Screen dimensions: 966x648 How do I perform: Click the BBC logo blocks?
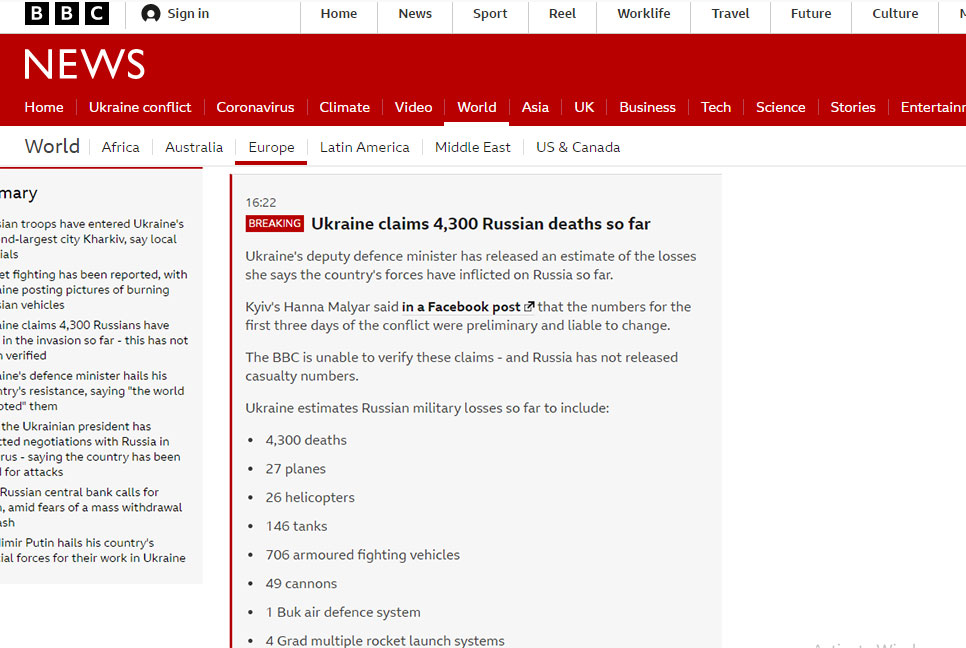pos(67,14)
